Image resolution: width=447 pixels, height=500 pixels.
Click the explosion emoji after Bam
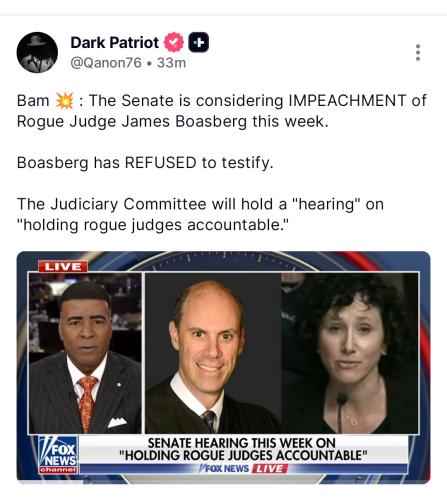[64, 101]
